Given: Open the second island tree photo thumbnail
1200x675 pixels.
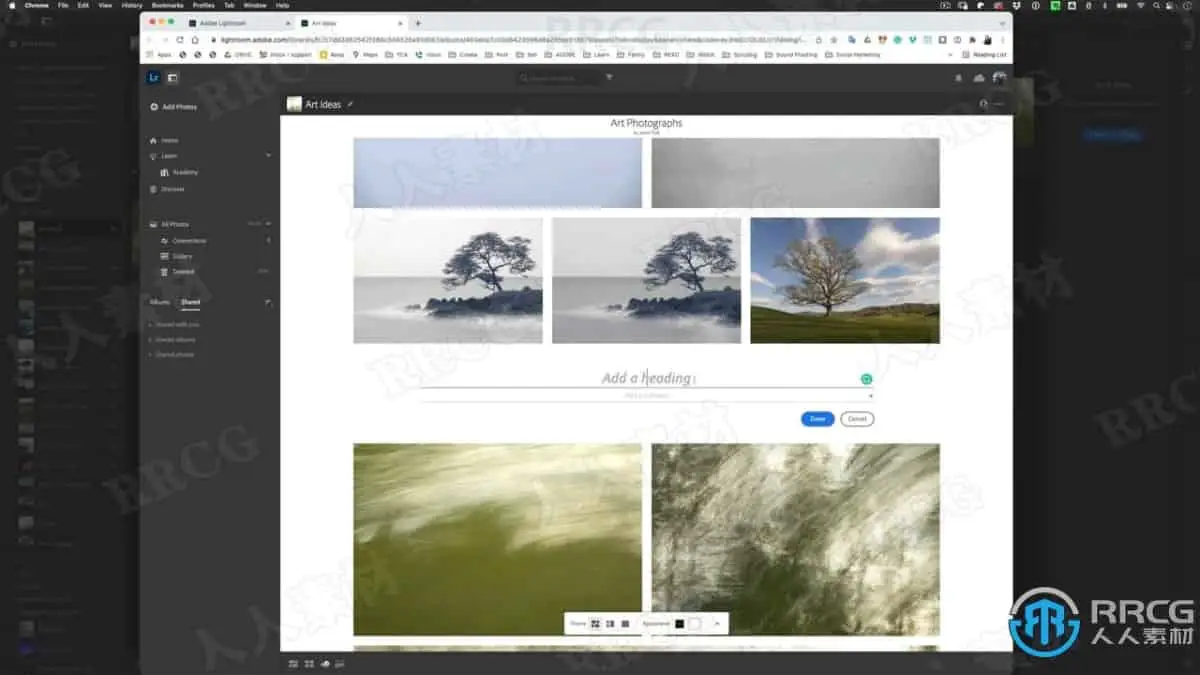Looking at the screenshot, I should click(646, 281).
